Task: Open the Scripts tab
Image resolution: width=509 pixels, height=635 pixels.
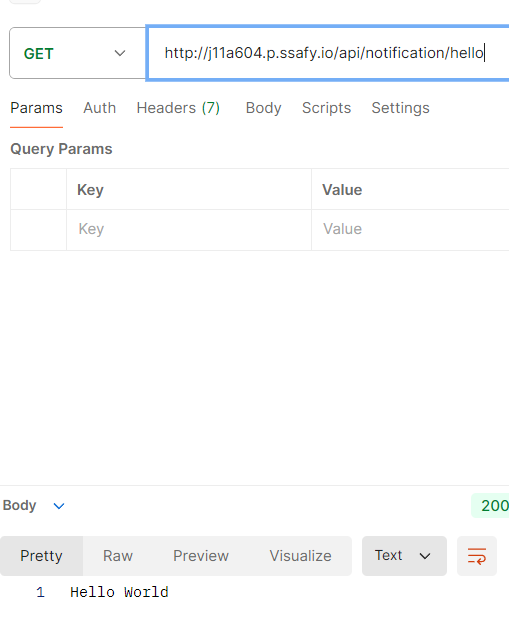Action: point(326,108)
